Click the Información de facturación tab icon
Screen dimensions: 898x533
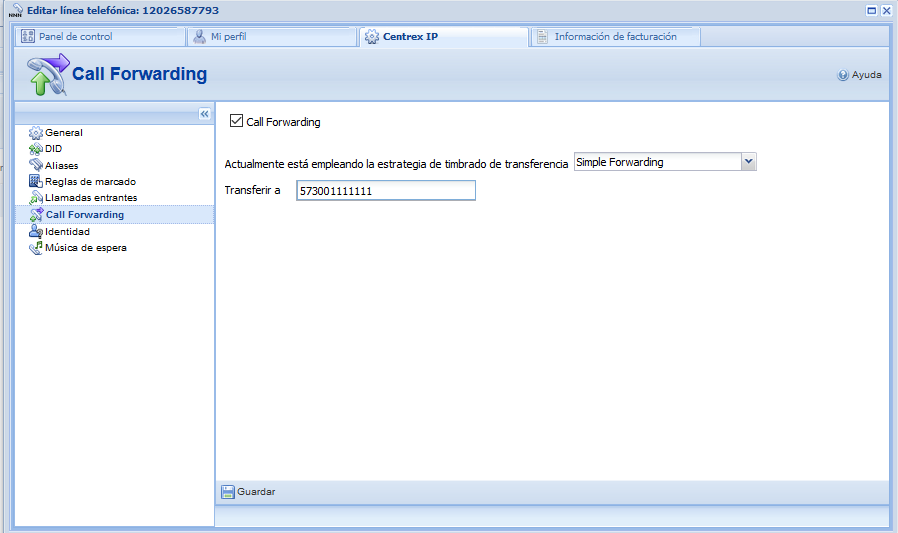coord(542,37)
